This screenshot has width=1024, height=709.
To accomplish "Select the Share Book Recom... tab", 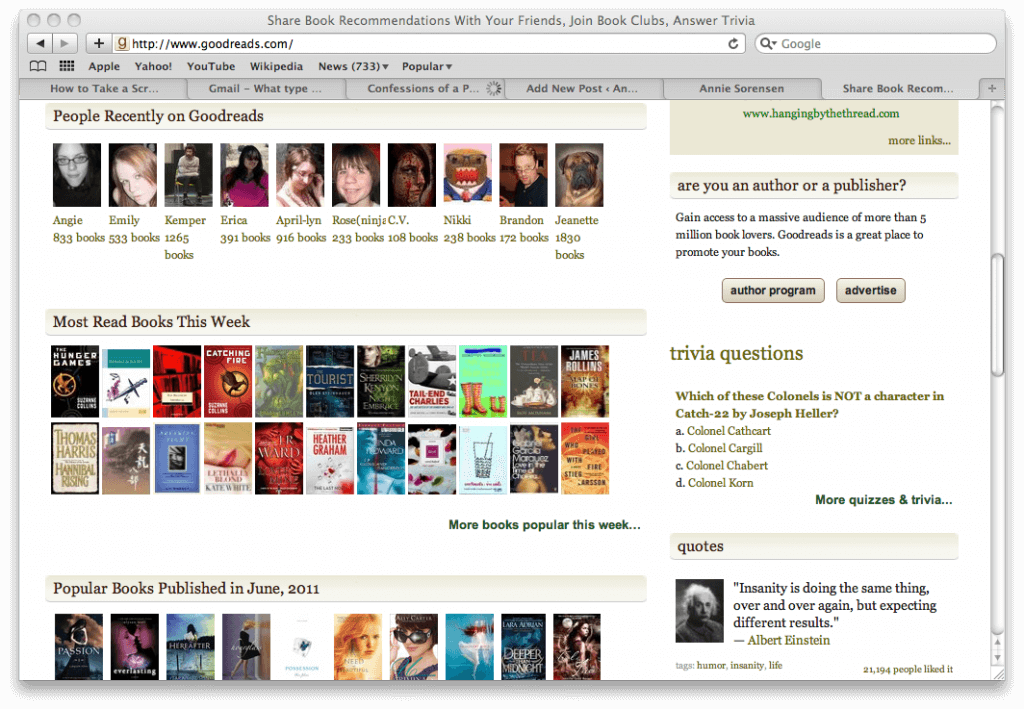I will coord(900,88).
